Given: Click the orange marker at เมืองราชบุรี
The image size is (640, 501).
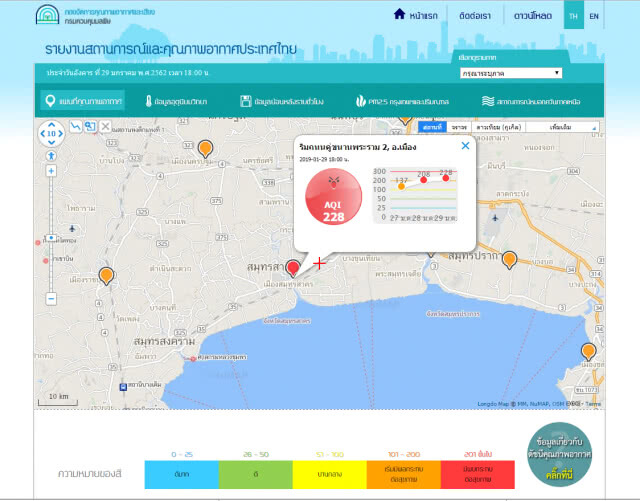Looking at the screenshot, I should [x=106, y=276].
